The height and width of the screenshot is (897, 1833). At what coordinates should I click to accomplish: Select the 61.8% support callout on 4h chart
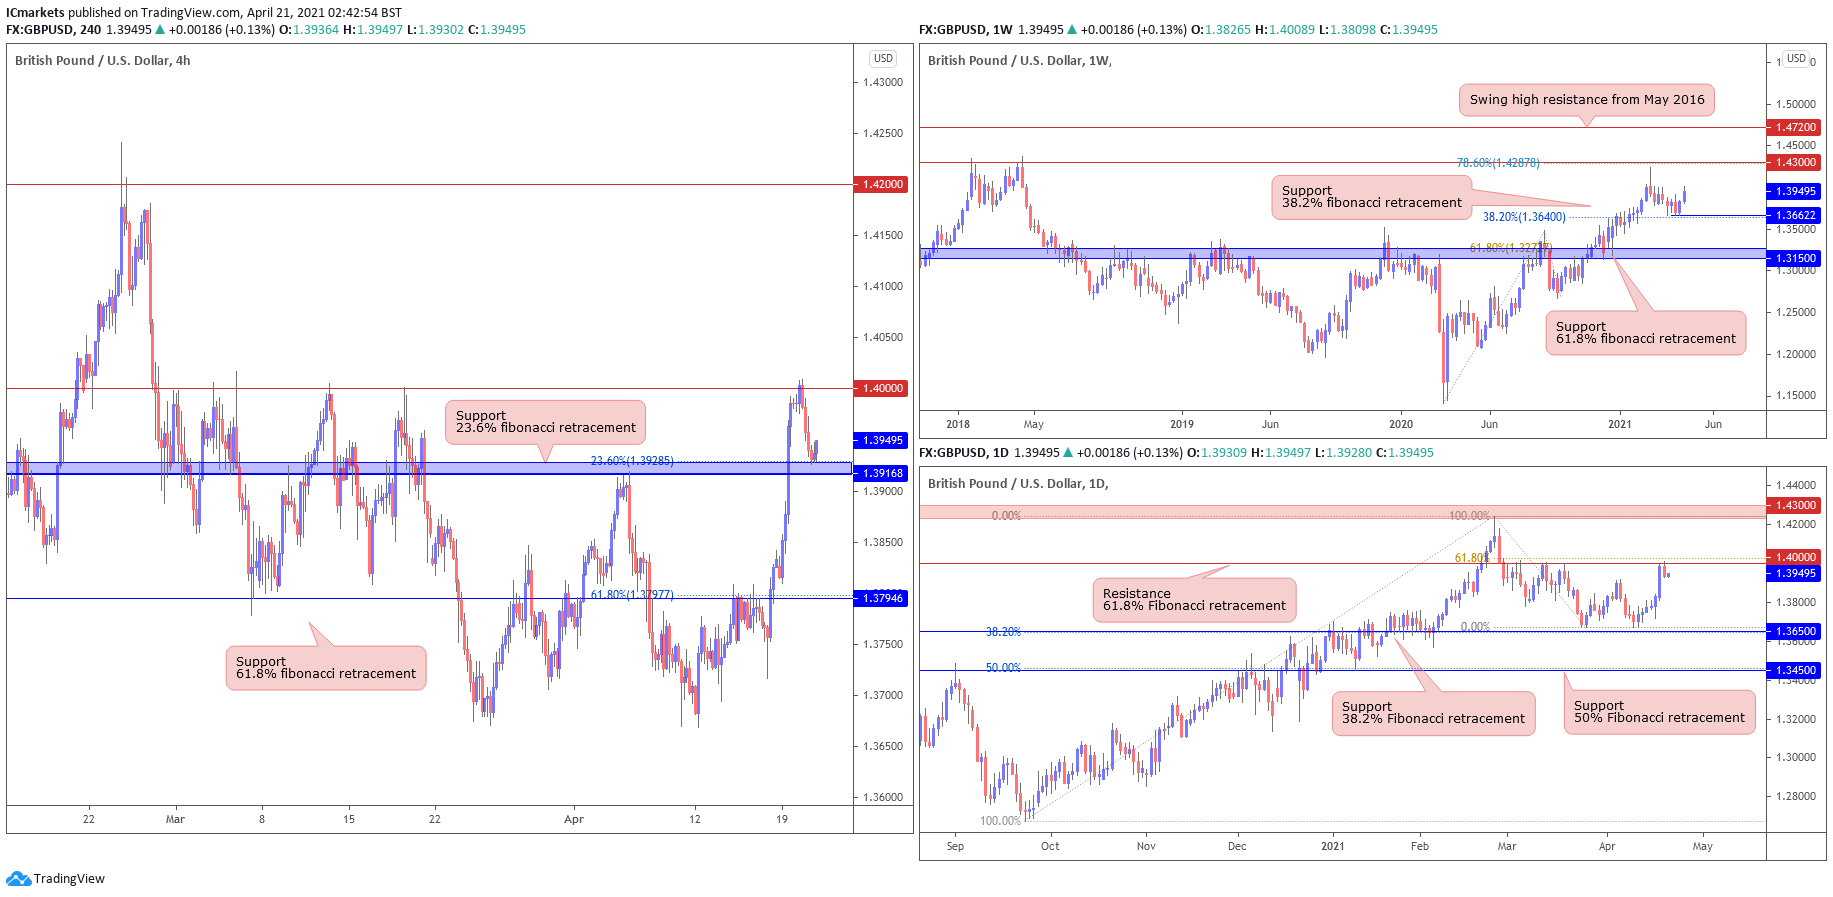326,668
